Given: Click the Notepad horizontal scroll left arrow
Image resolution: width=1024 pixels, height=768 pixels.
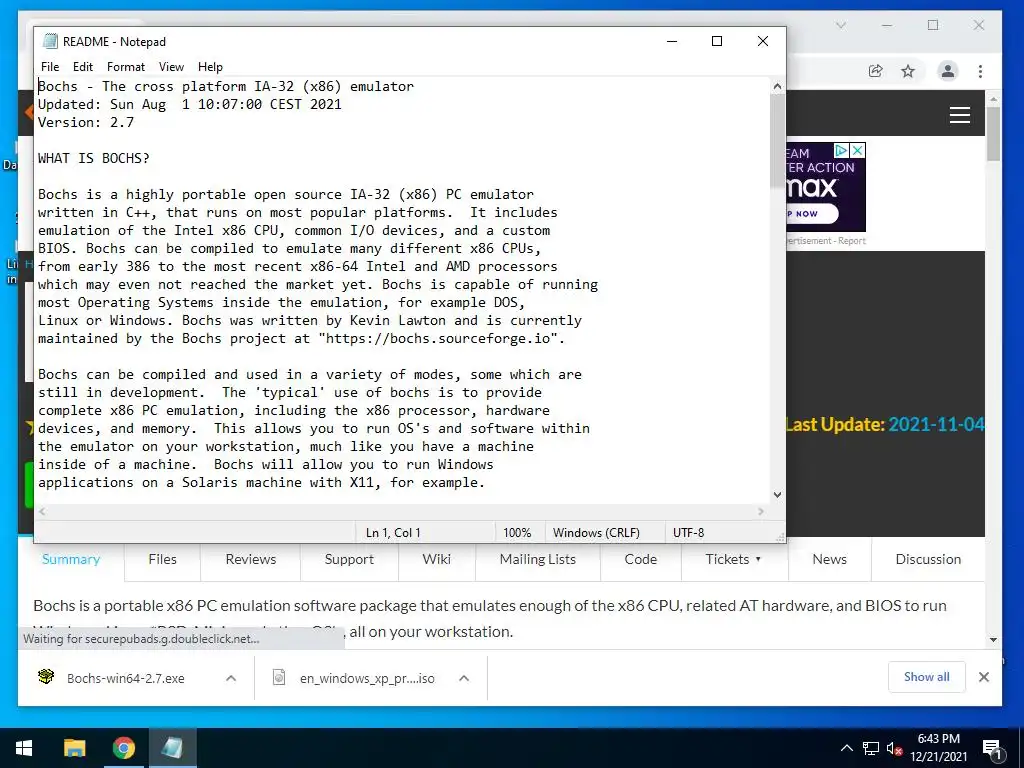Looking at the screenshot, I should point(42,511).
